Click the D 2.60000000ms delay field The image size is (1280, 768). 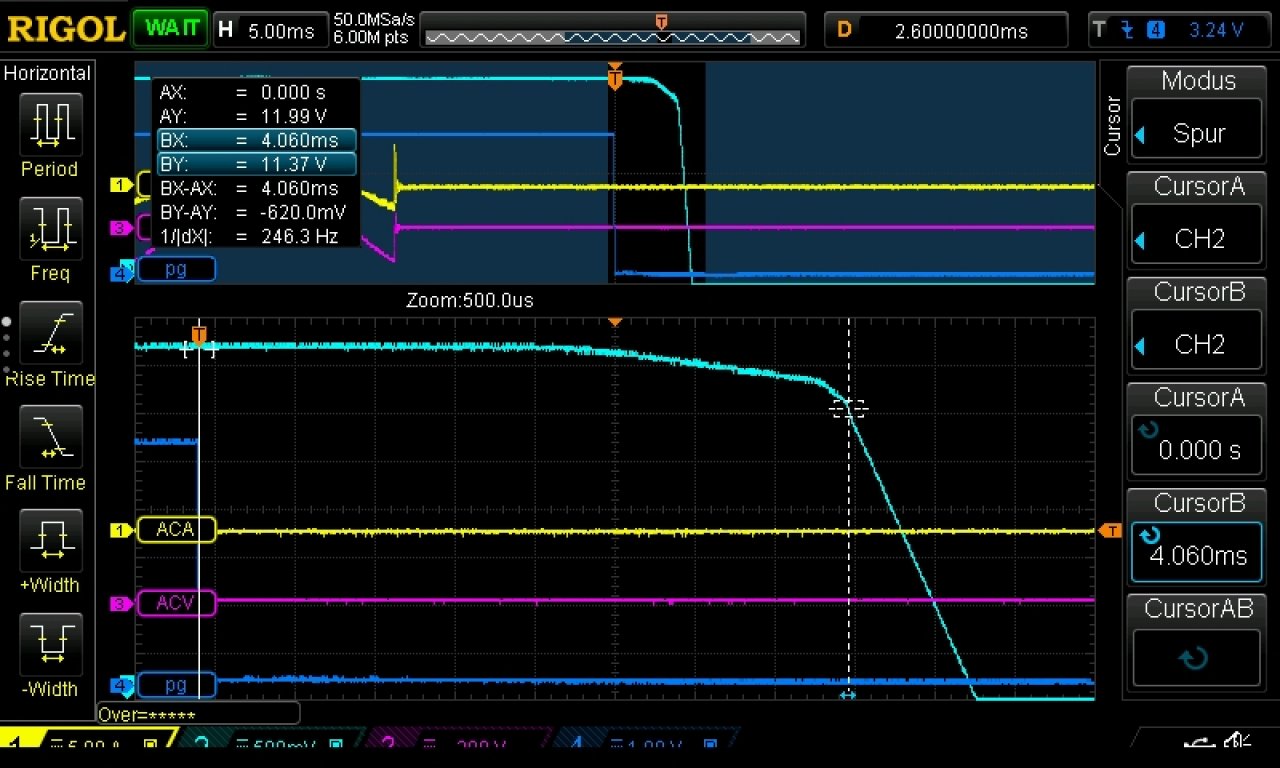click(946, 30)
